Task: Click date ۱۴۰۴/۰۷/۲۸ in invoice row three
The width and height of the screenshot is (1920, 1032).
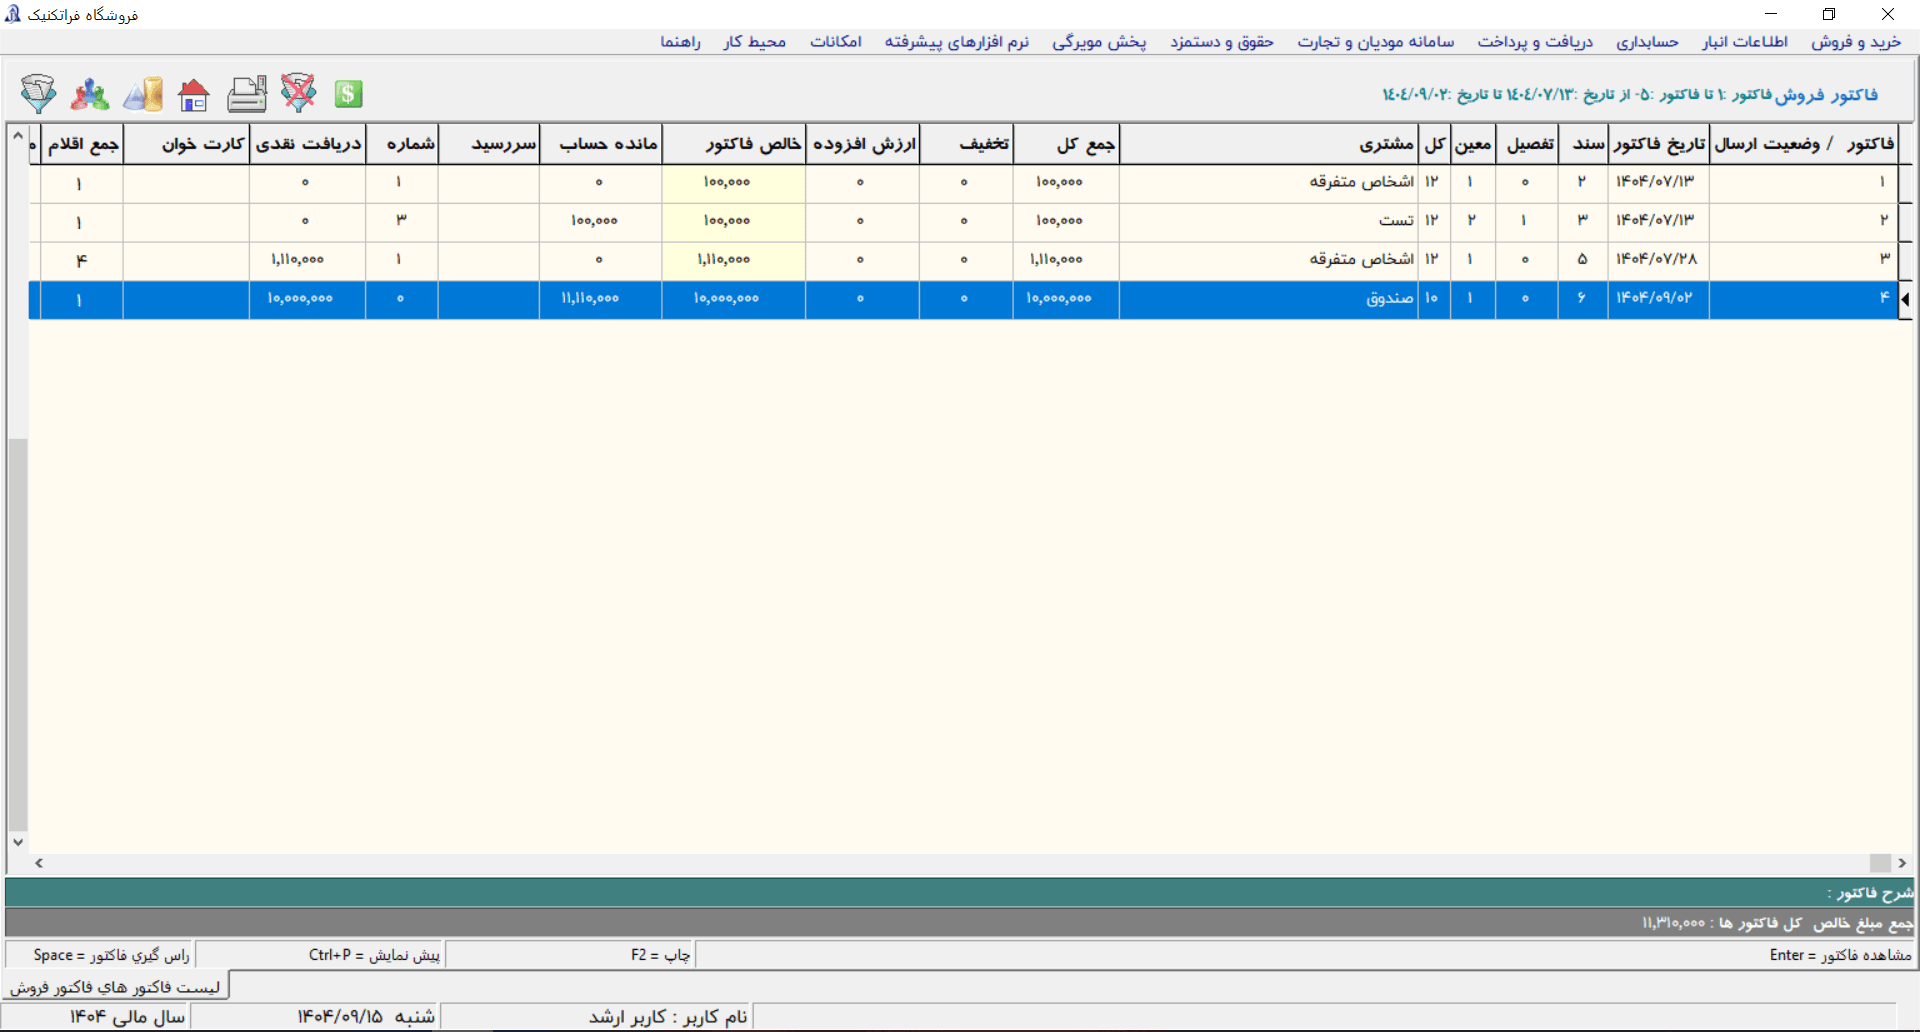Action: [1658, 259]
